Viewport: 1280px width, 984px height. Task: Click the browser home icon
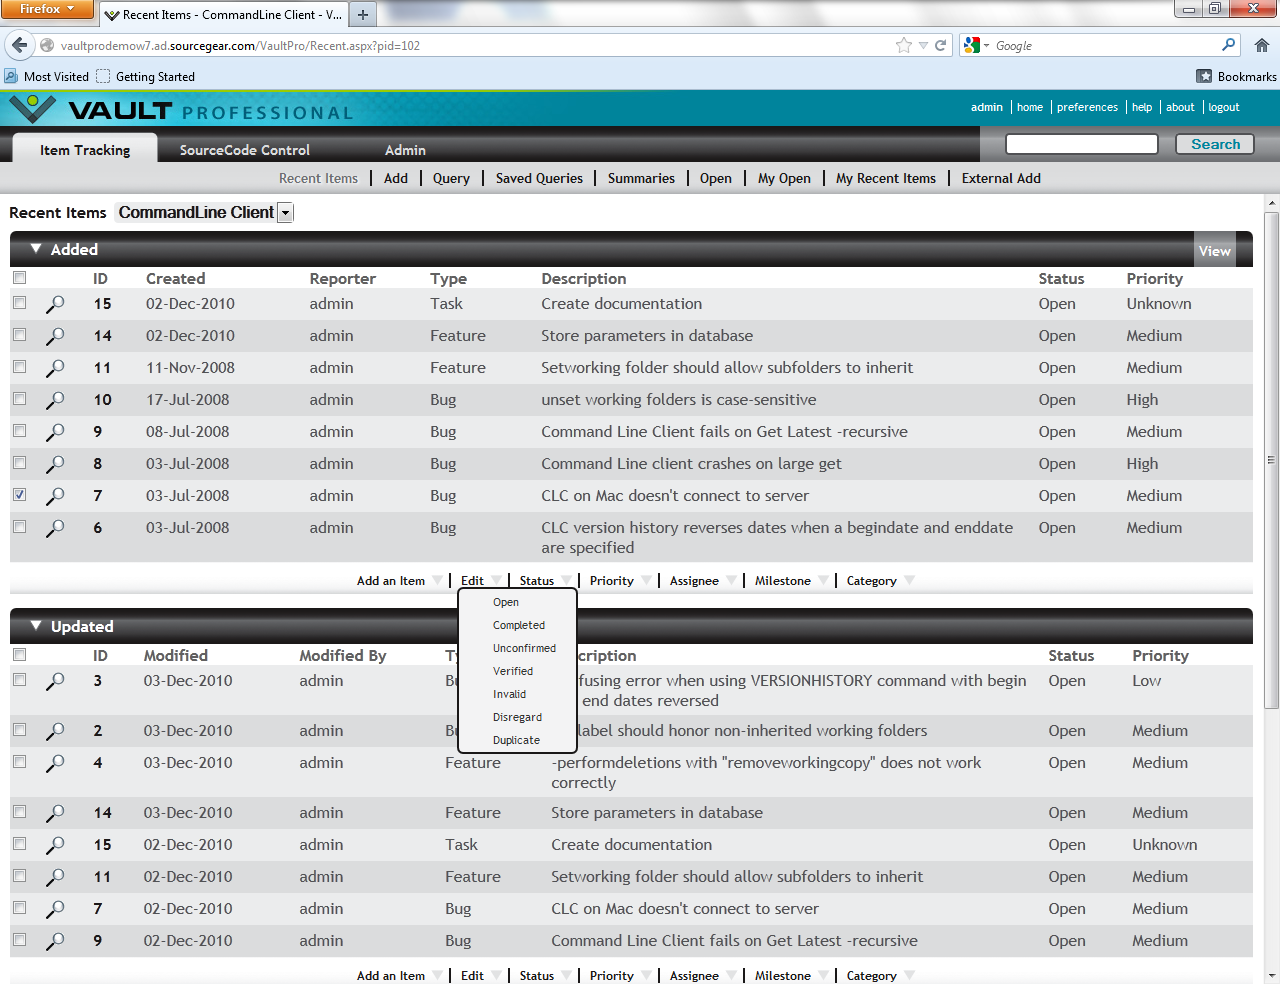click(x=1261, y=45)
